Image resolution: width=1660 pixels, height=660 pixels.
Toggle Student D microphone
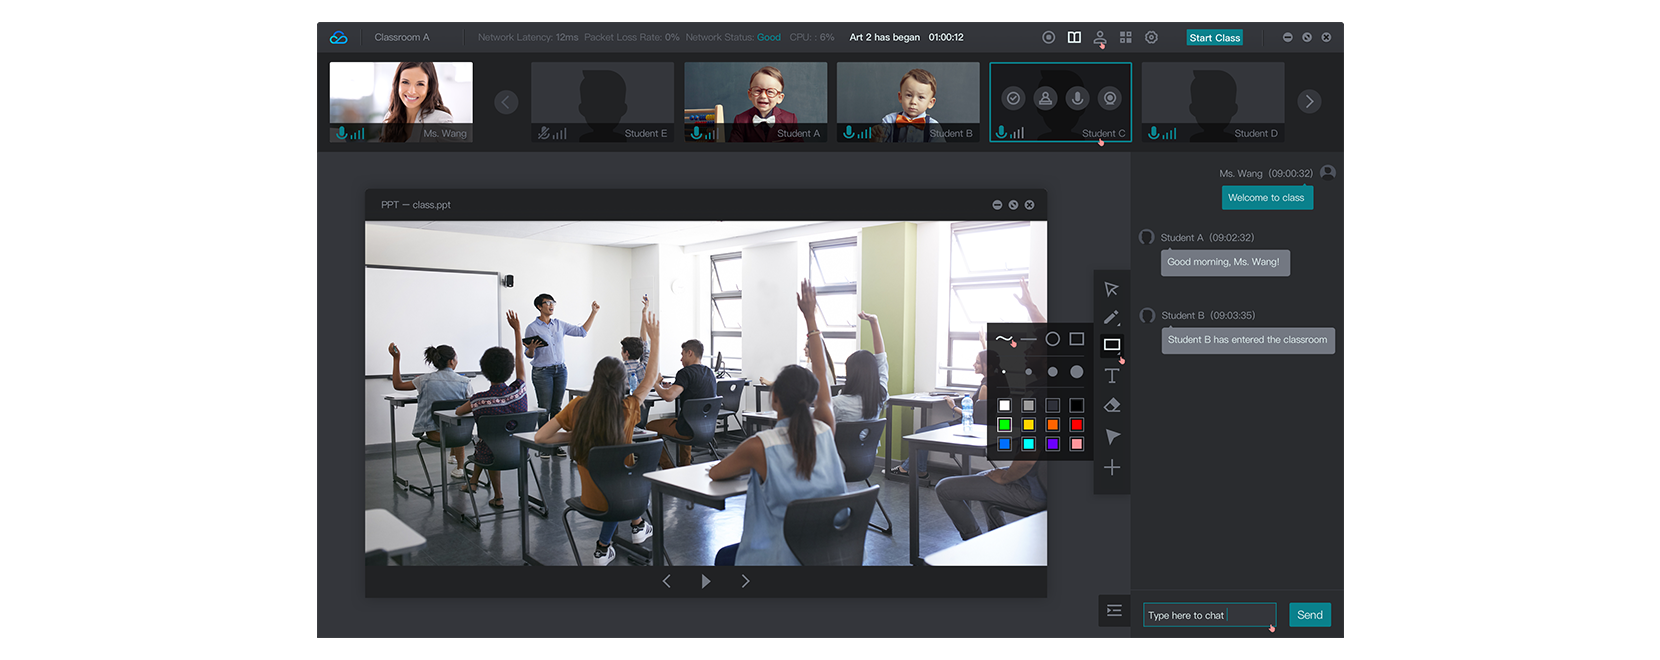[x=1154, y=133]
